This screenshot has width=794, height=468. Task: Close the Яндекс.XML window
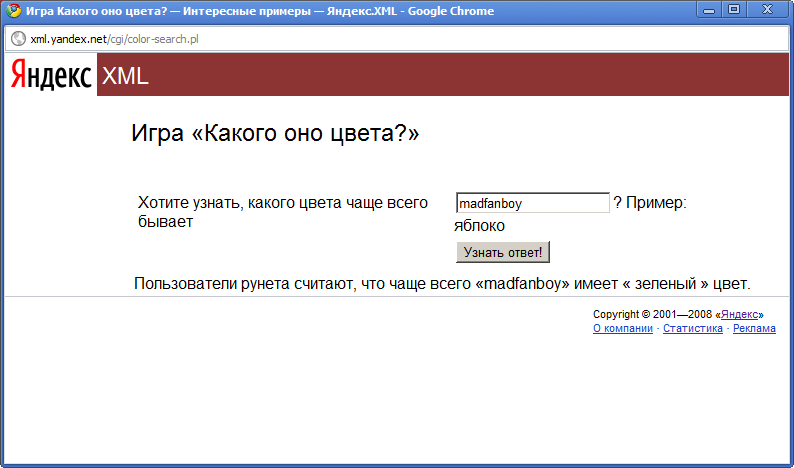(768, 10)
